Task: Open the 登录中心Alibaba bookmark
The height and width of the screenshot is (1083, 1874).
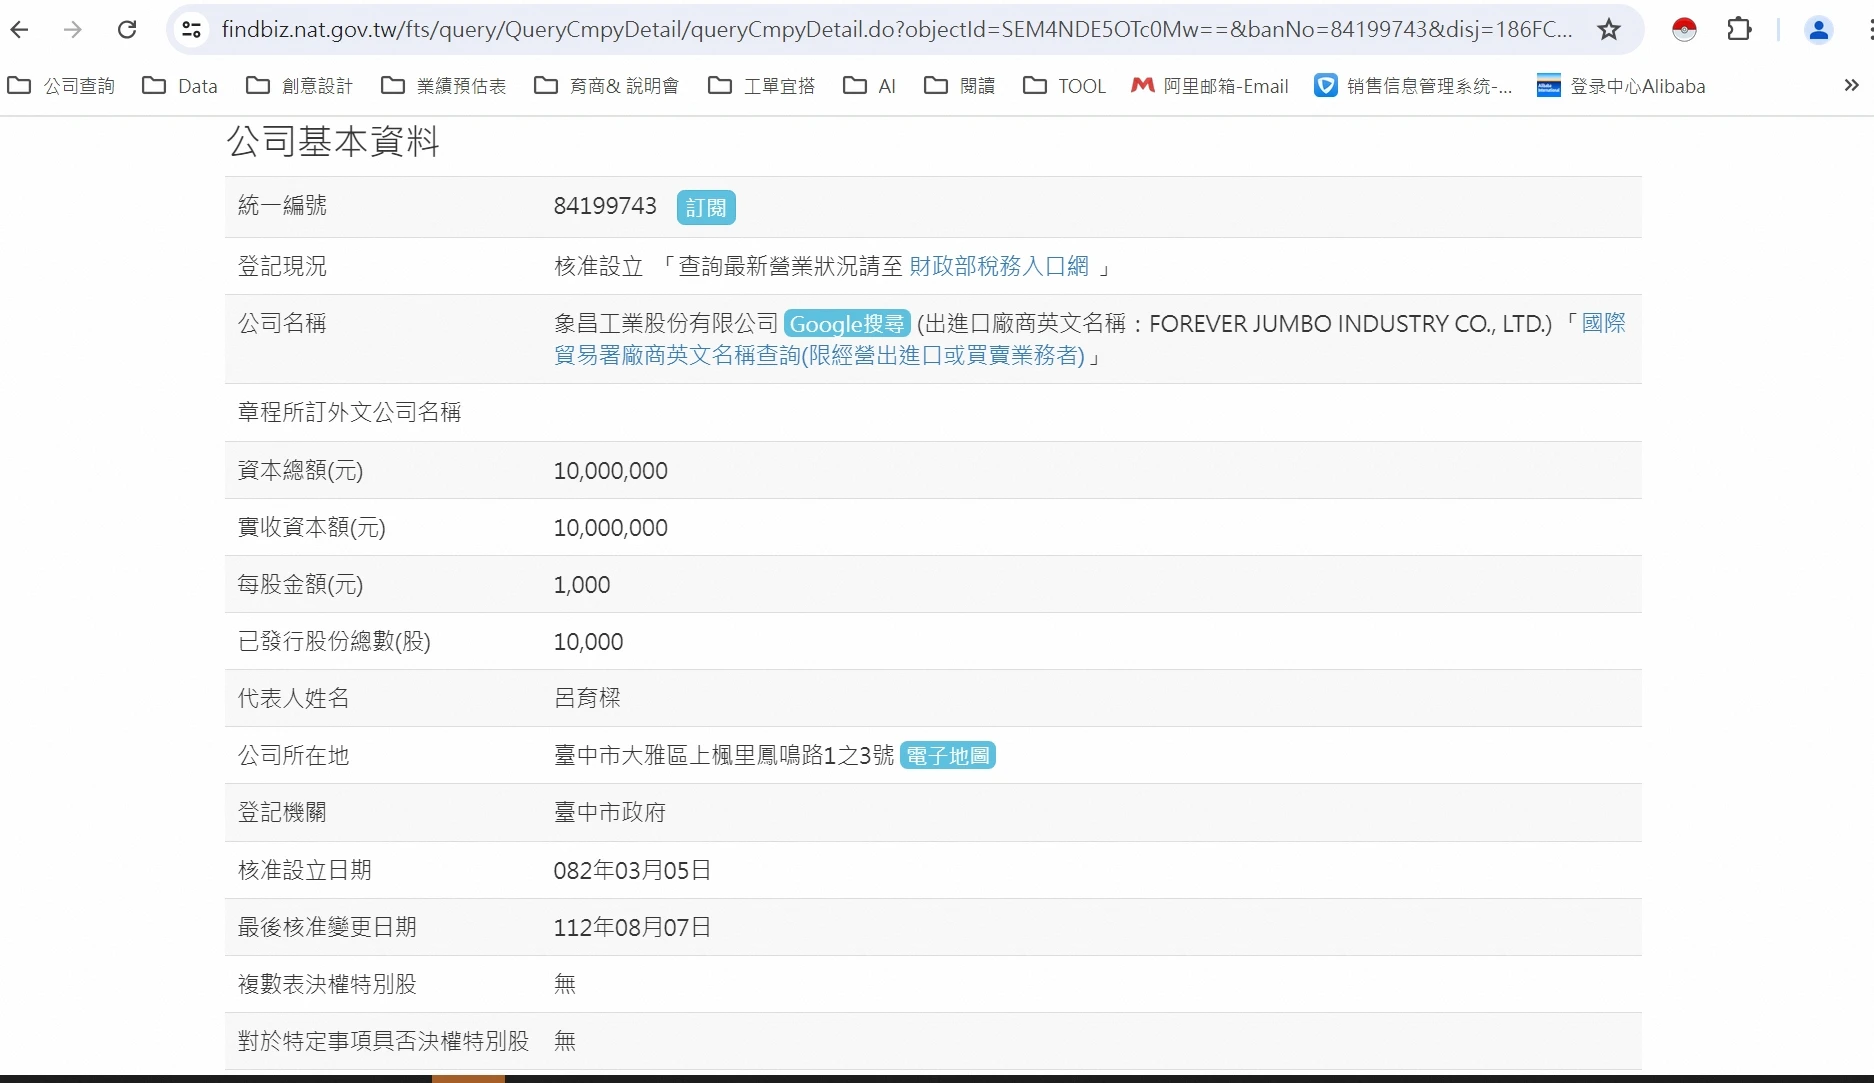Action: click(x=1621, y=86)
